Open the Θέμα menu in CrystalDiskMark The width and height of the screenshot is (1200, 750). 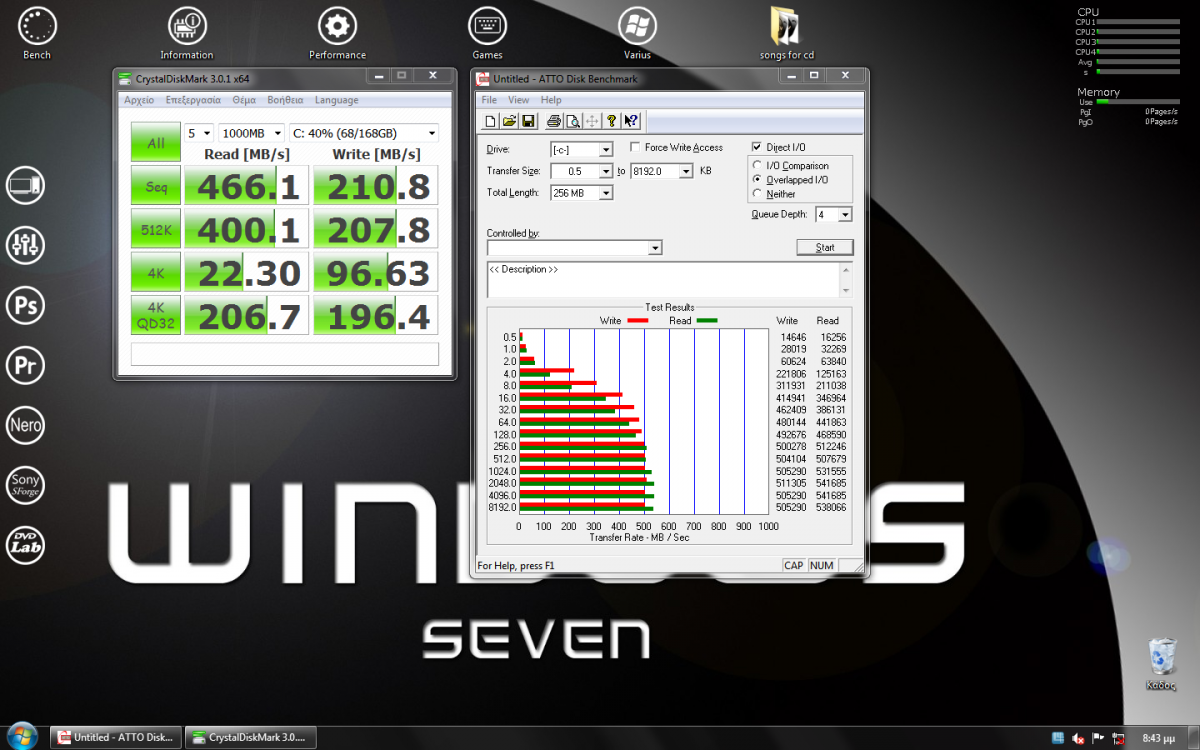pos(244,100)
